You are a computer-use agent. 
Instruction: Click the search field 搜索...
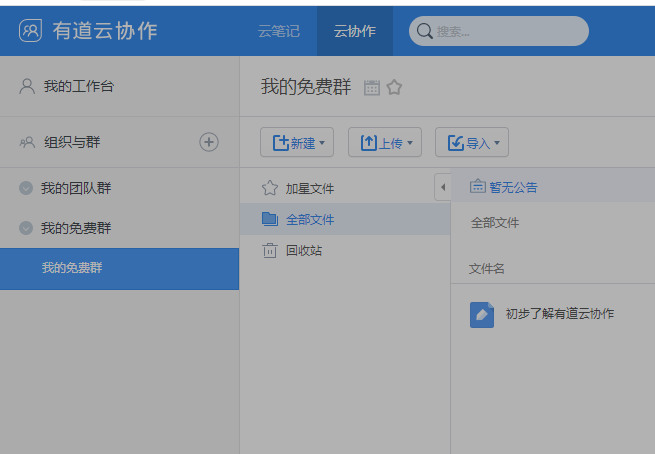pos(499,31)
